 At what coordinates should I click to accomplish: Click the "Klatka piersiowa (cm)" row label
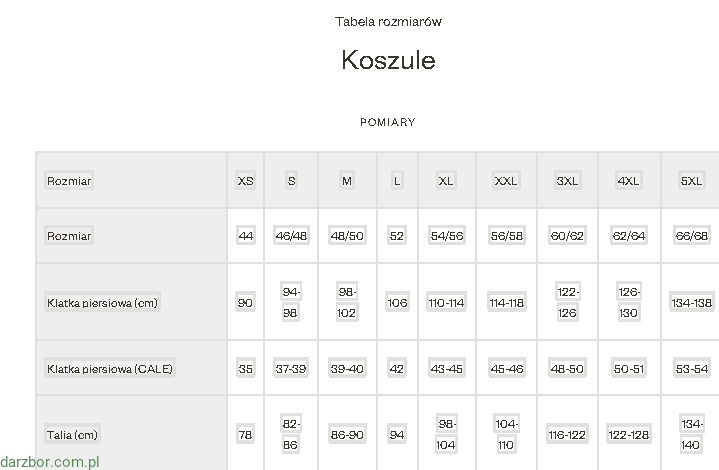(x=102, y=303)
